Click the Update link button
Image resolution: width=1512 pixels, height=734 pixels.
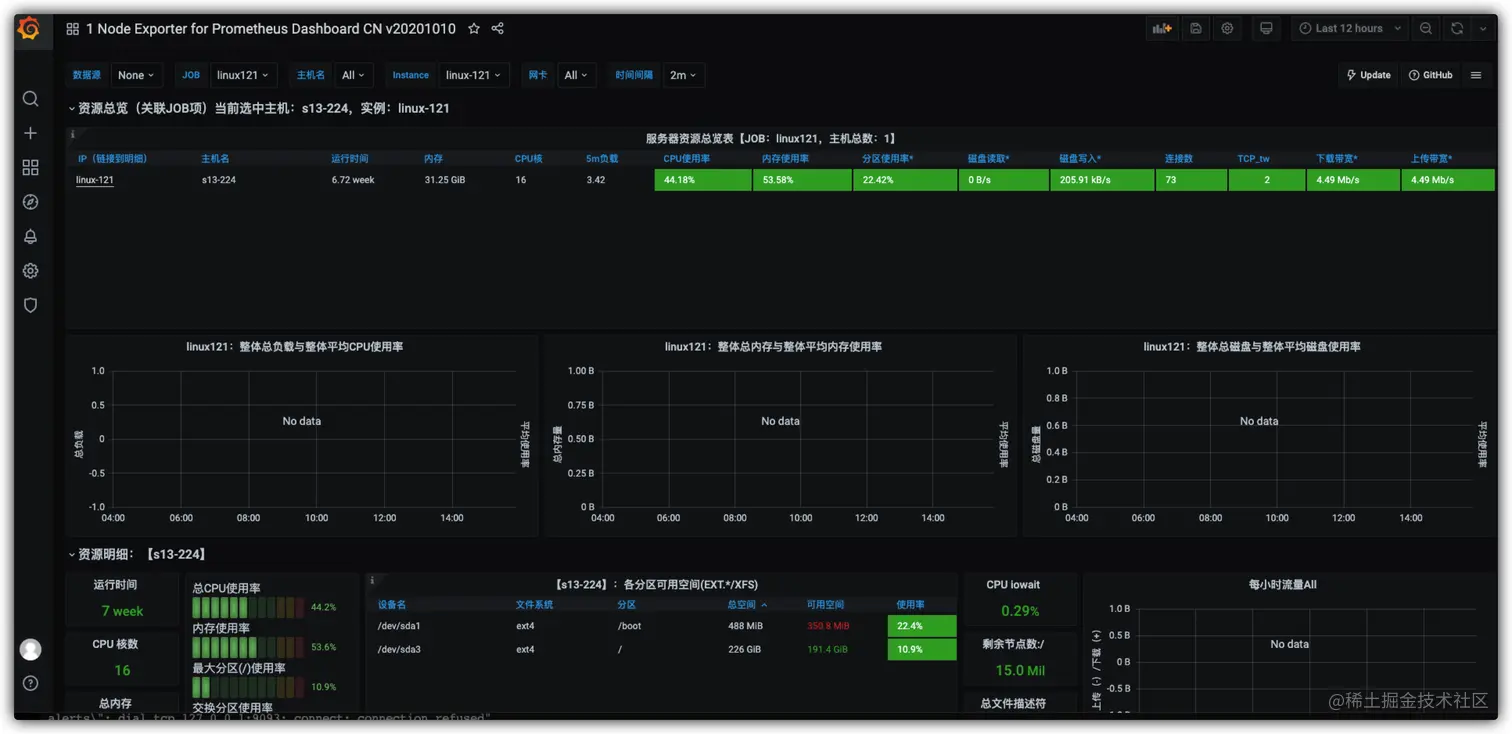tap(1369, 75)
